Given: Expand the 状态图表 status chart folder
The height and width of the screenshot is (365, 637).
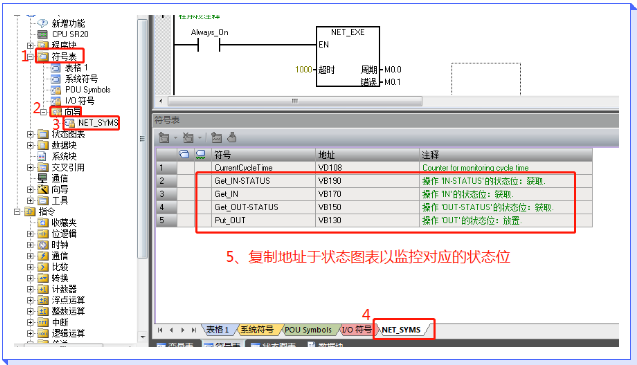Looking at the screenshot, I should (x=30, y=134).
